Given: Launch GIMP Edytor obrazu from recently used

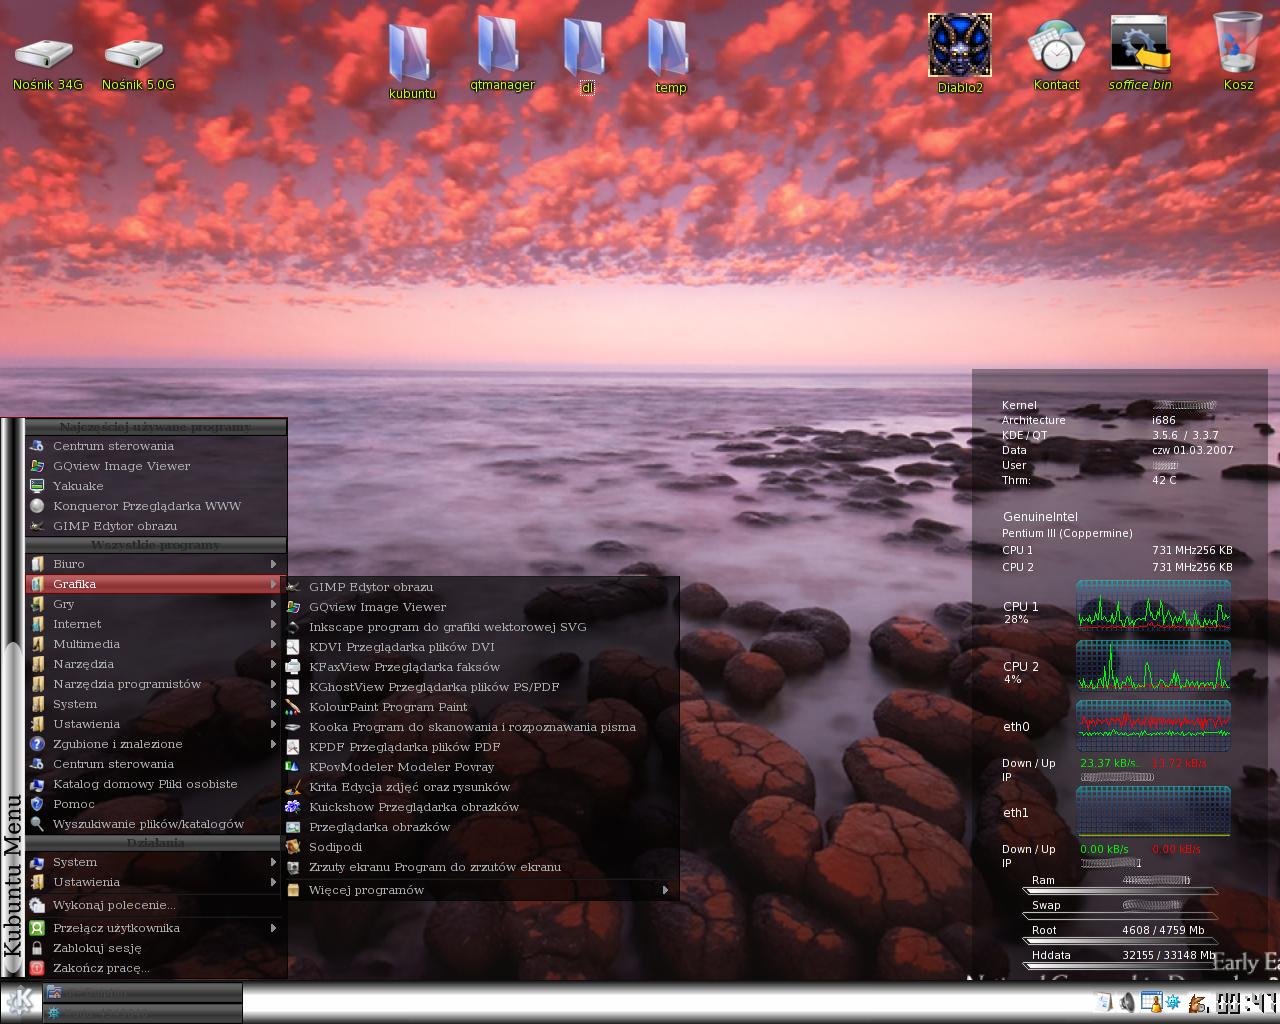Looking at the screenshot, I should (154, 526).
